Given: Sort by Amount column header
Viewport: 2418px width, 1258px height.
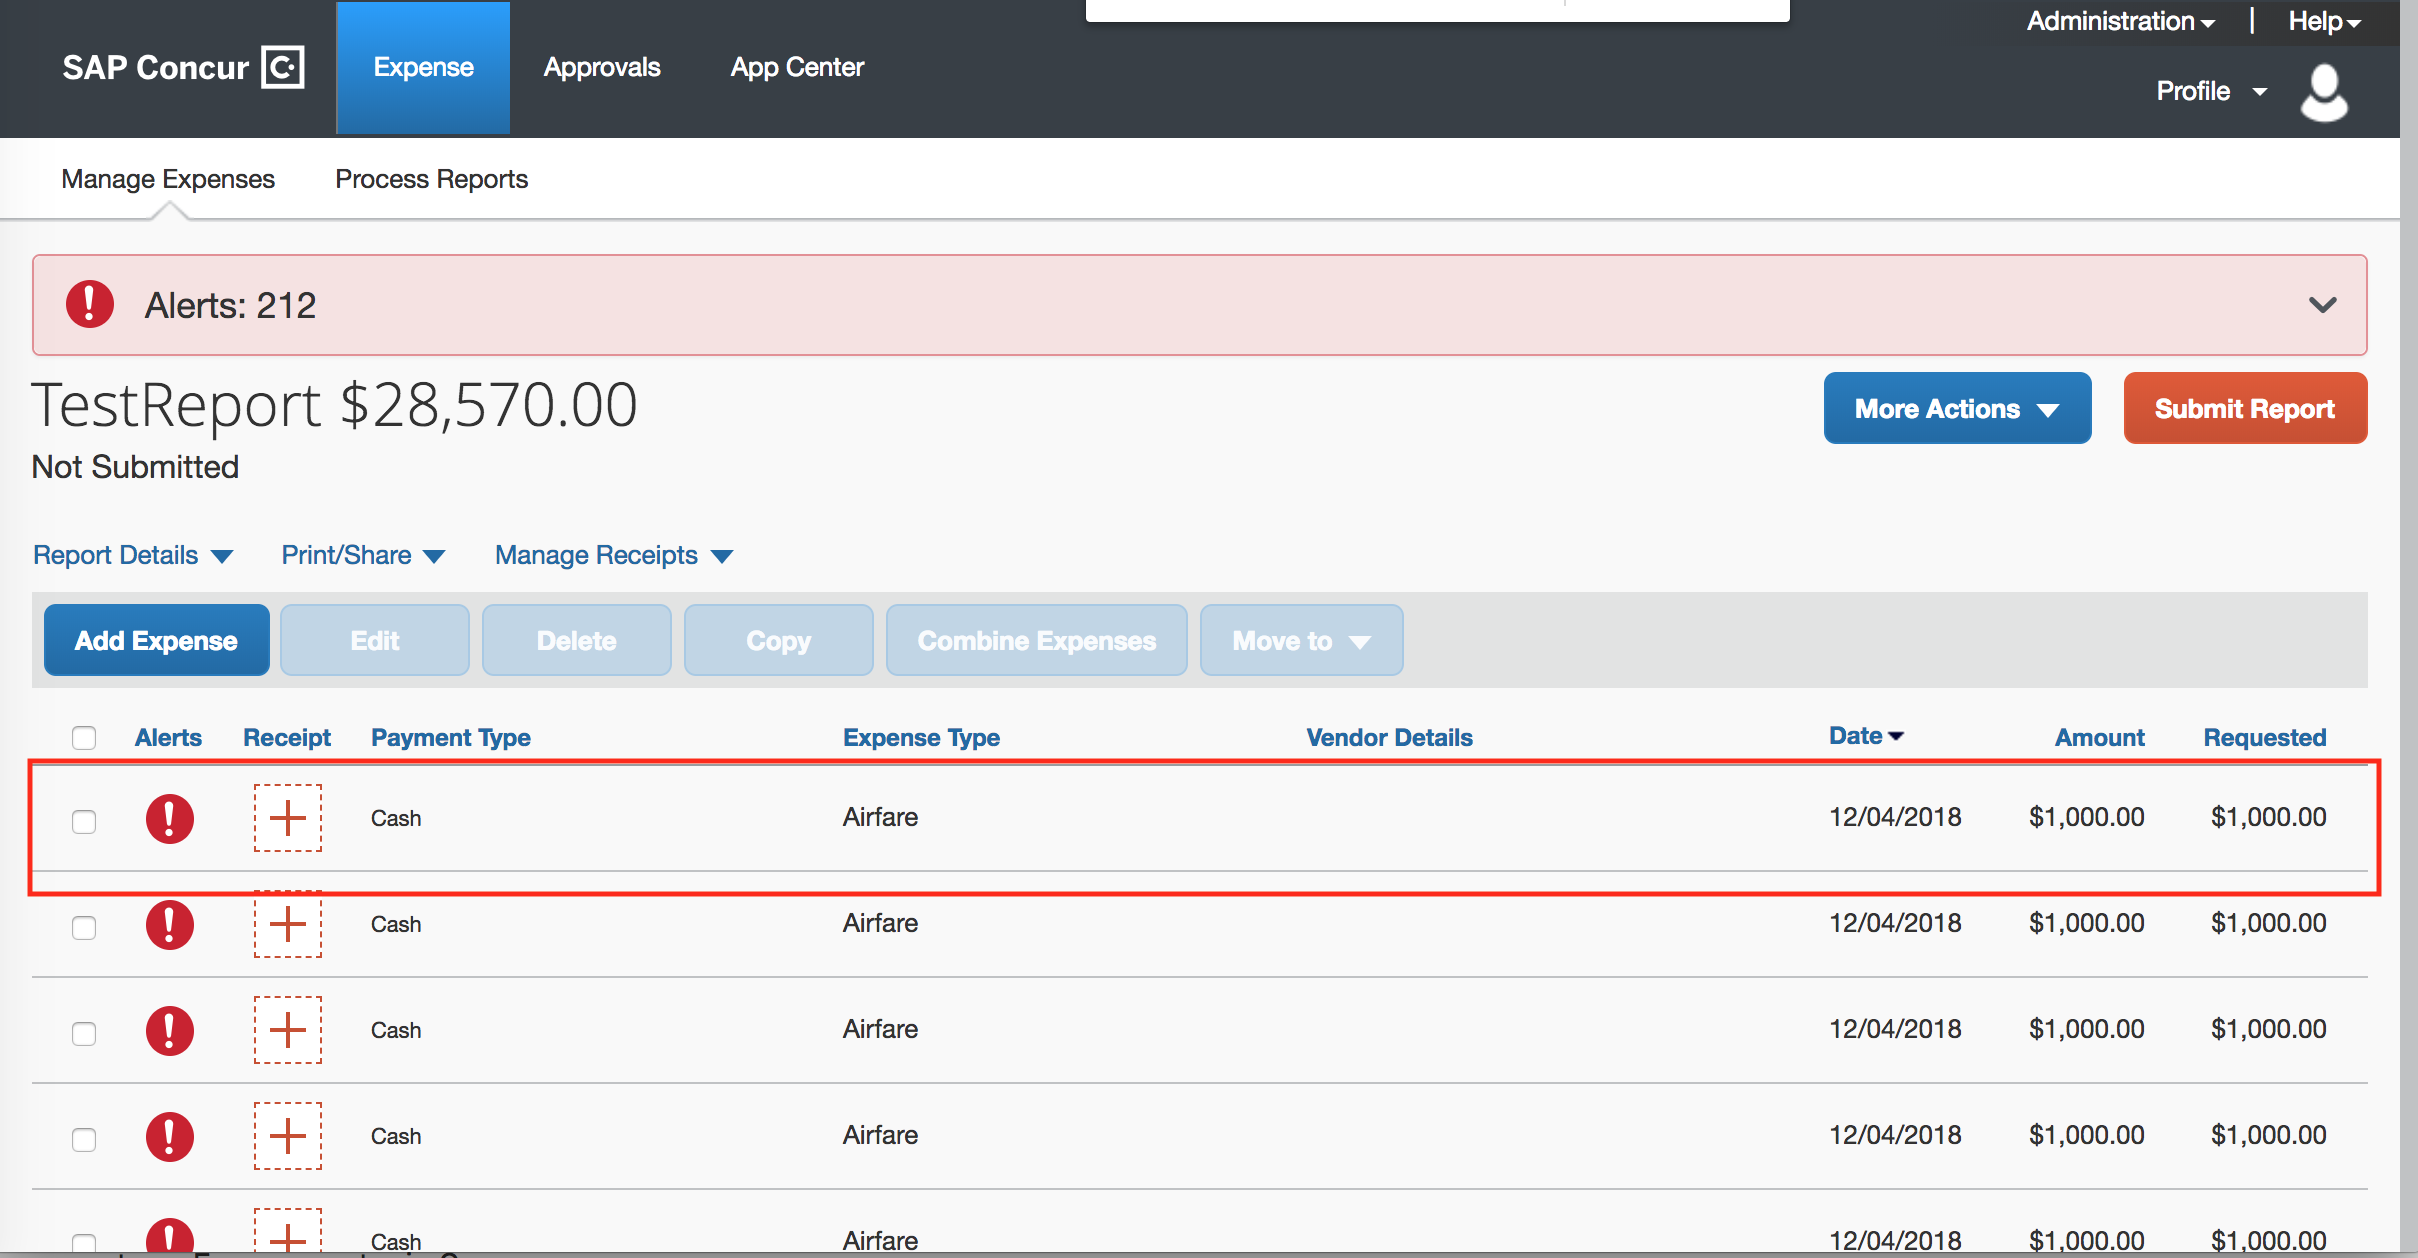Looking at the screenshot, I should point(2100,738).
